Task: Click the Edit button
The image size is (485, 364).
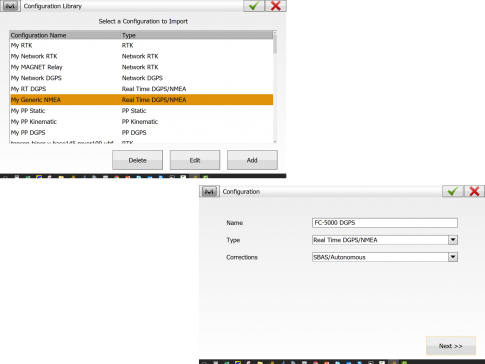Action: pyautogui.click(x=195, y=160)
